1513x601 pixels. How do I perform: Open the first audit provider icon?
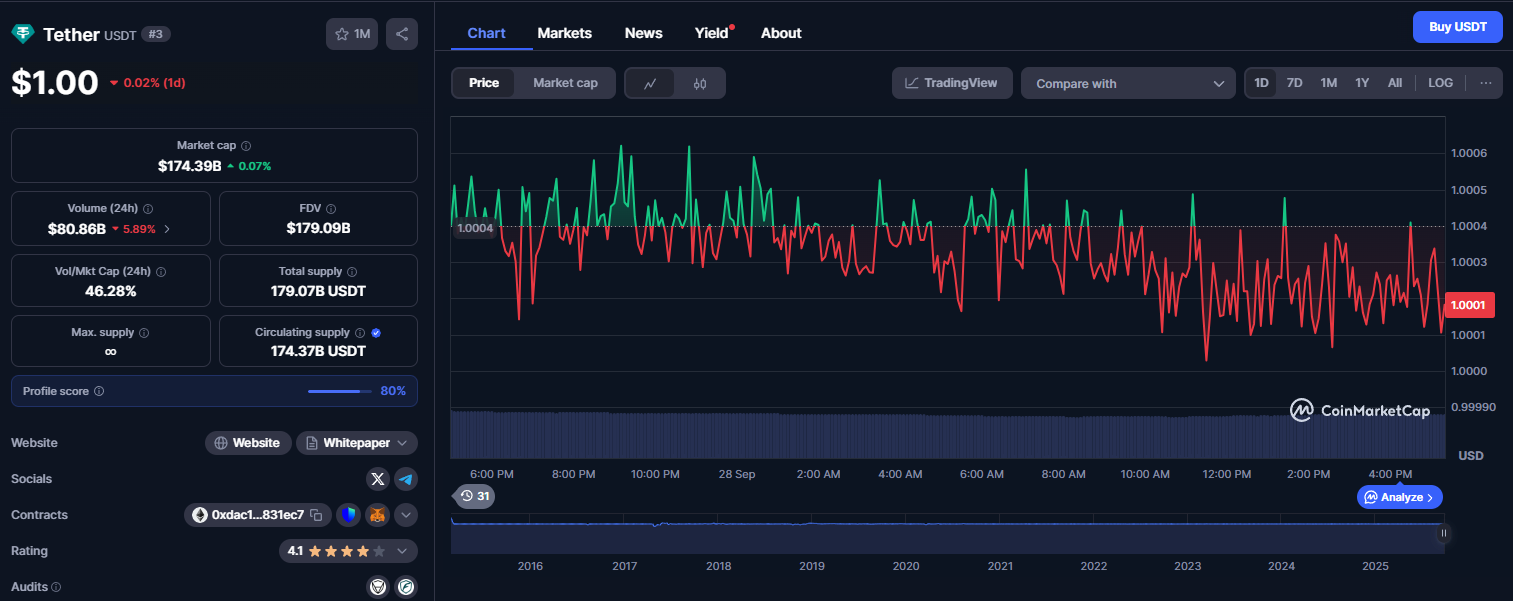377,587
